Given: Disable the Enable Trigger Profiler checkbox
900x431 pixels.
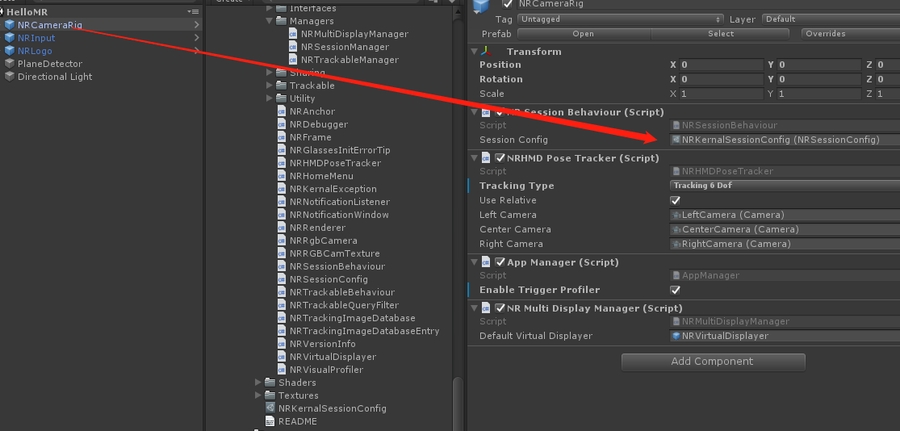Looking at the screenshot, I should coord(675,290).
